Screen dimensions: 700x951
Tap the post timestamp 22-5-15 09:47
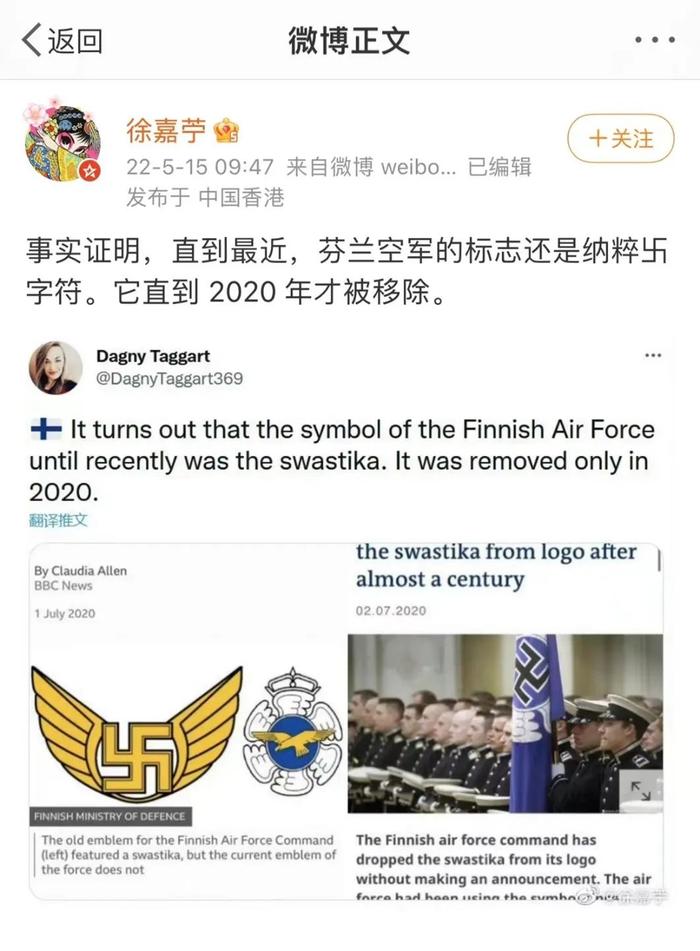click(x=200, y=167)
